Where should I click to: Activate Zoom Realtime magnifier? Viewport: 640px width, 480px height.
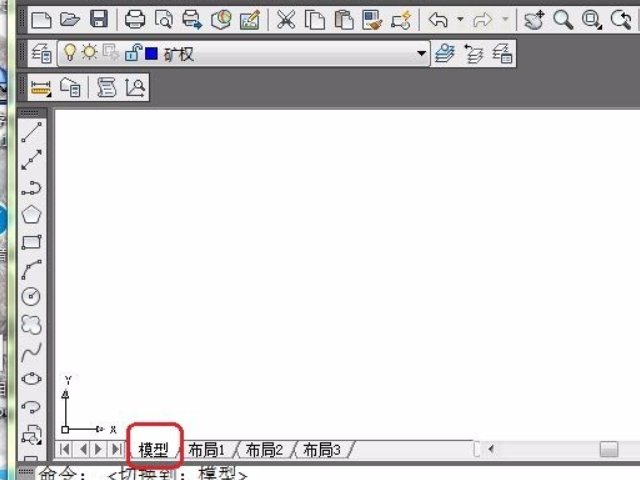563,19
